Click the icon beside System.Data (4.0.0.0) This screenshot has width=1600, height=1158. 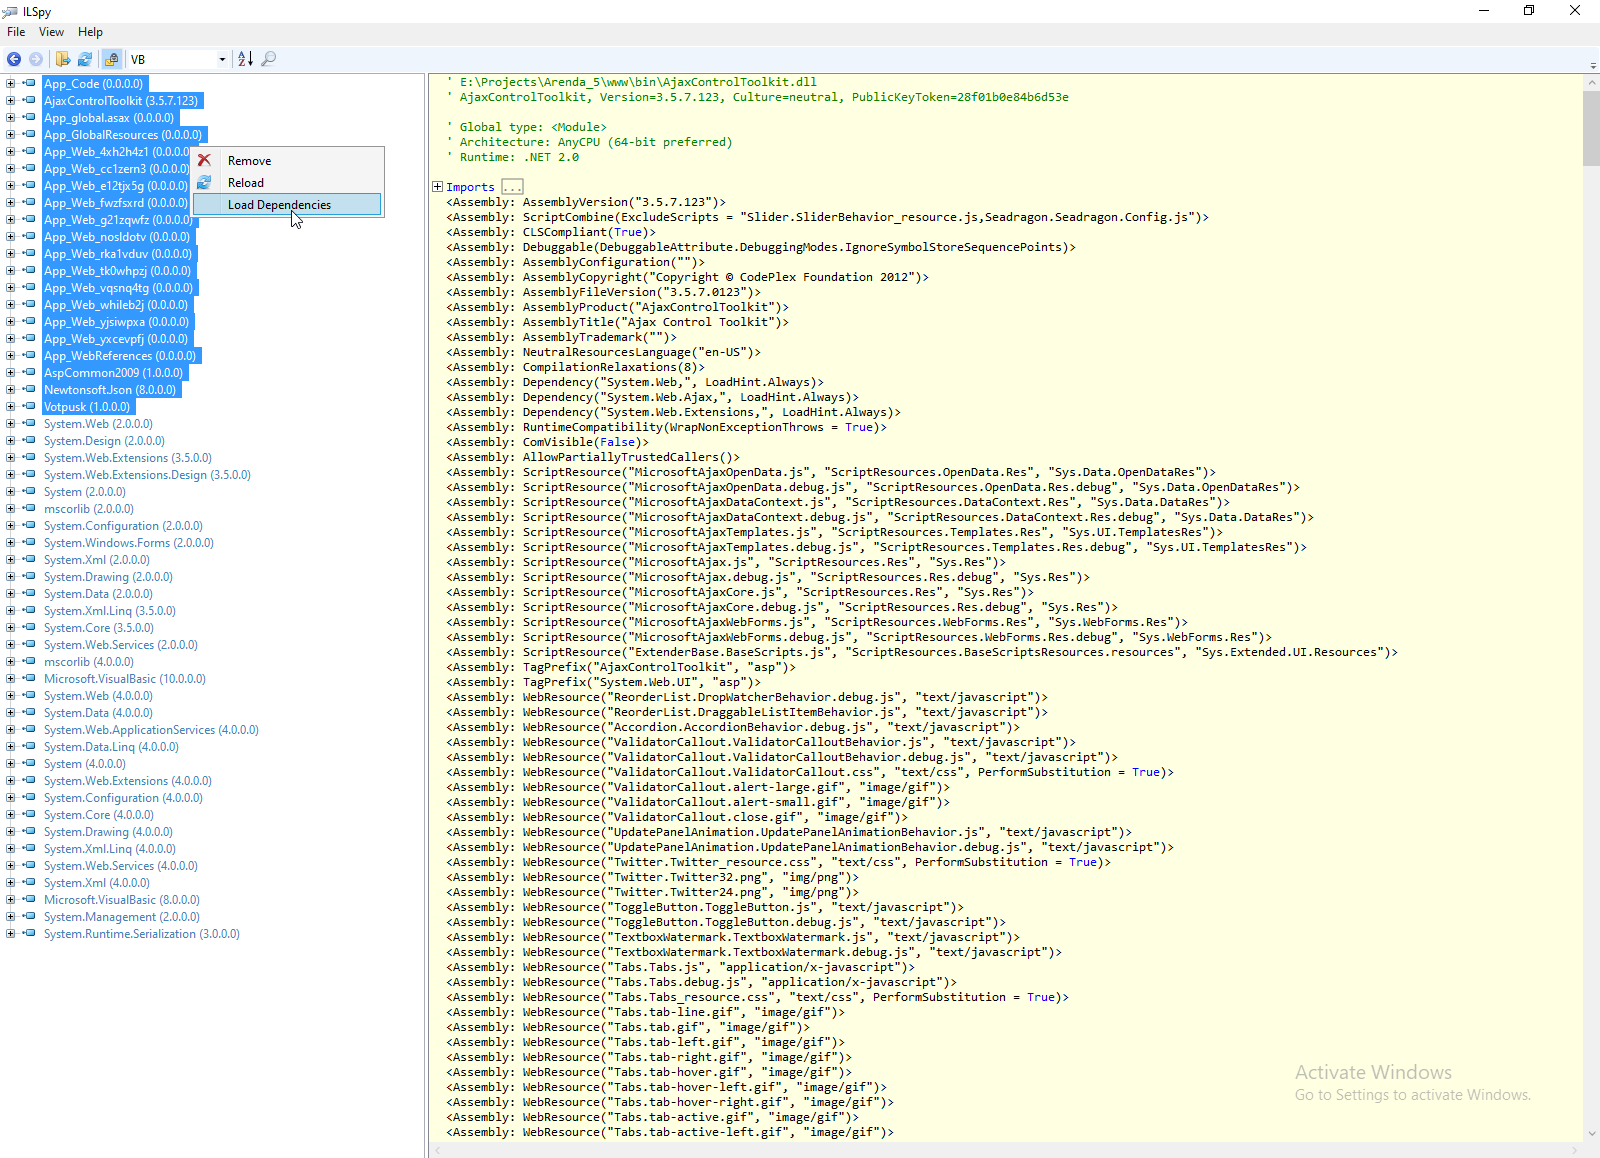tap(29, 713)
